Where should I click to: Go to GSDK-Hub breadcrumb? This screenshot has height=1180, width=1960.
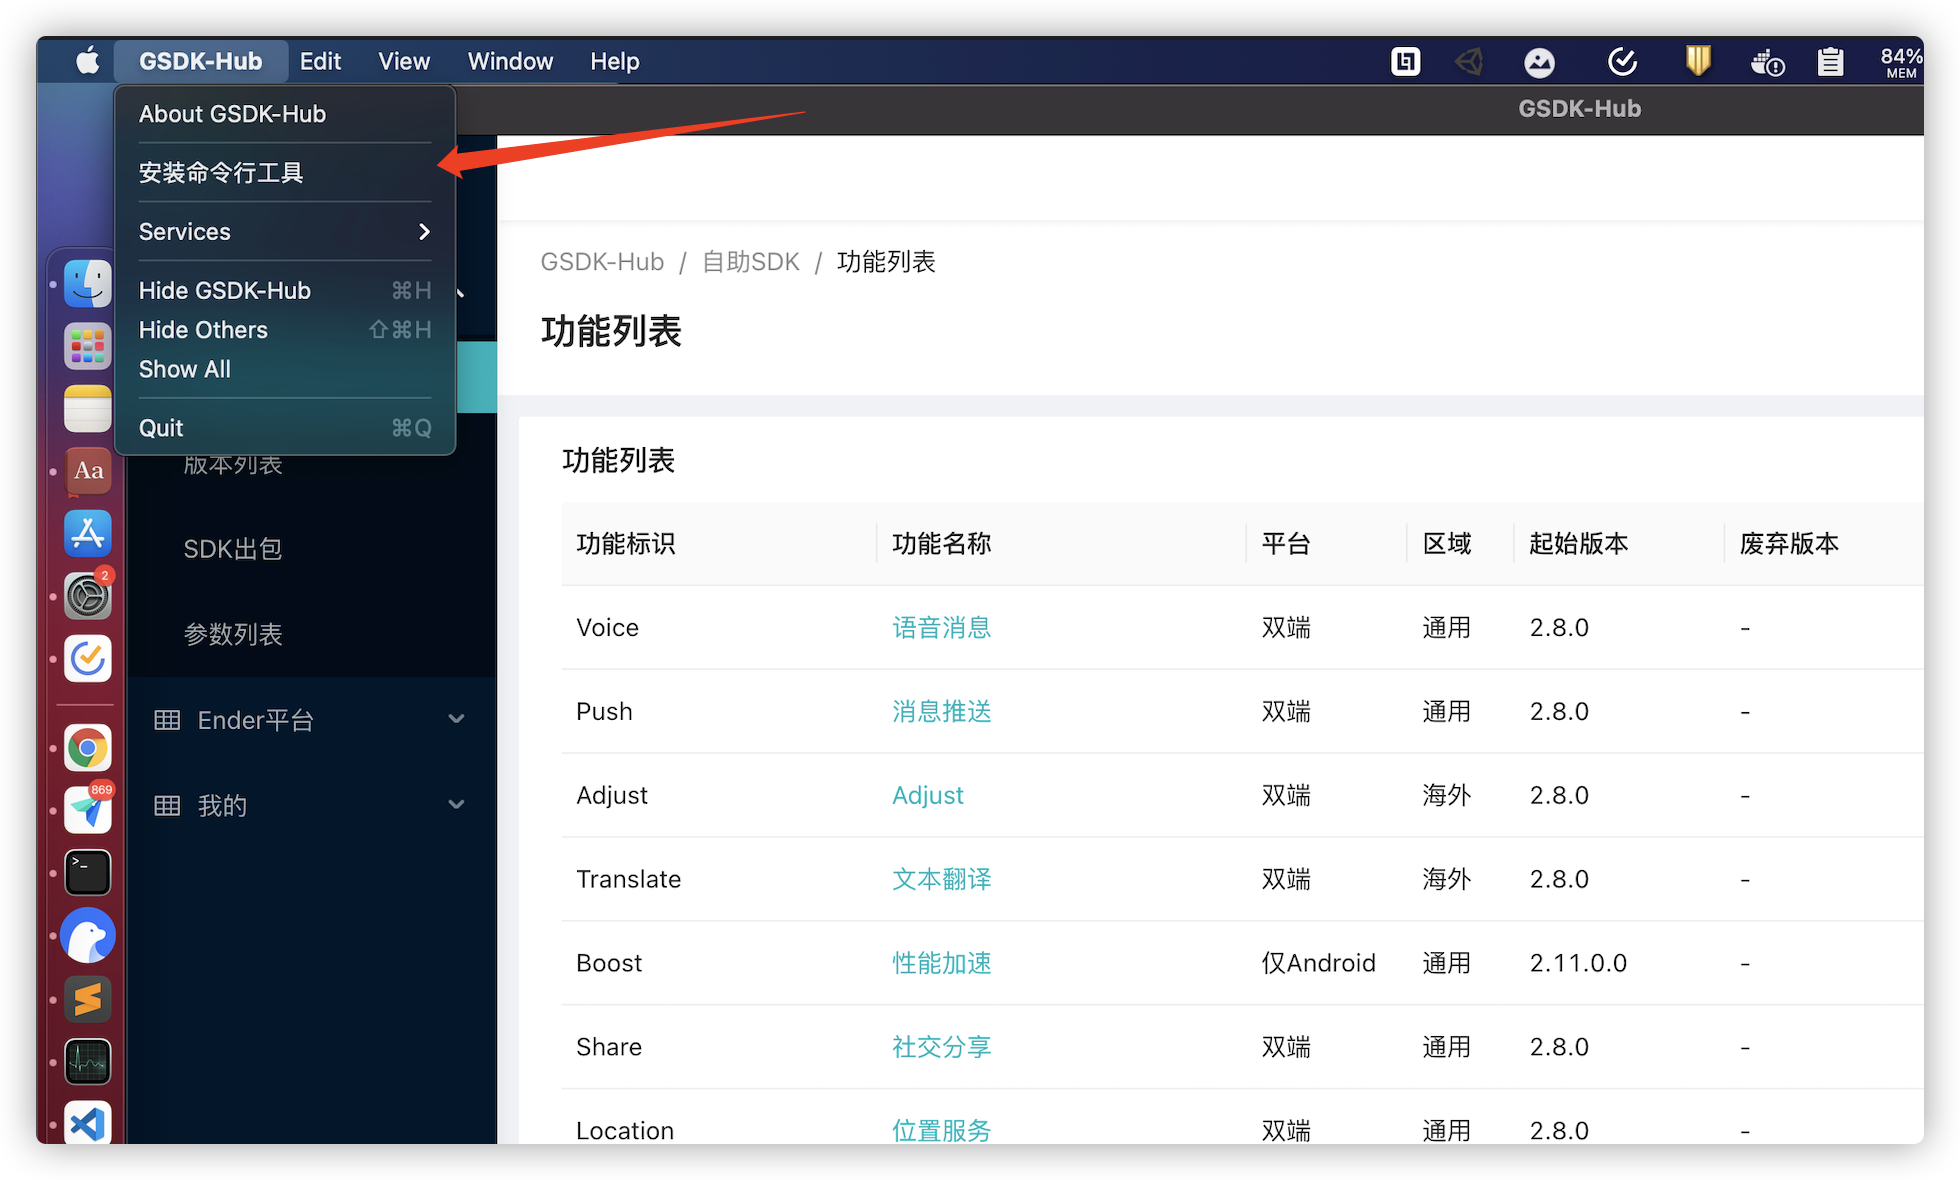pyautogui.click(x=602, y=262)
